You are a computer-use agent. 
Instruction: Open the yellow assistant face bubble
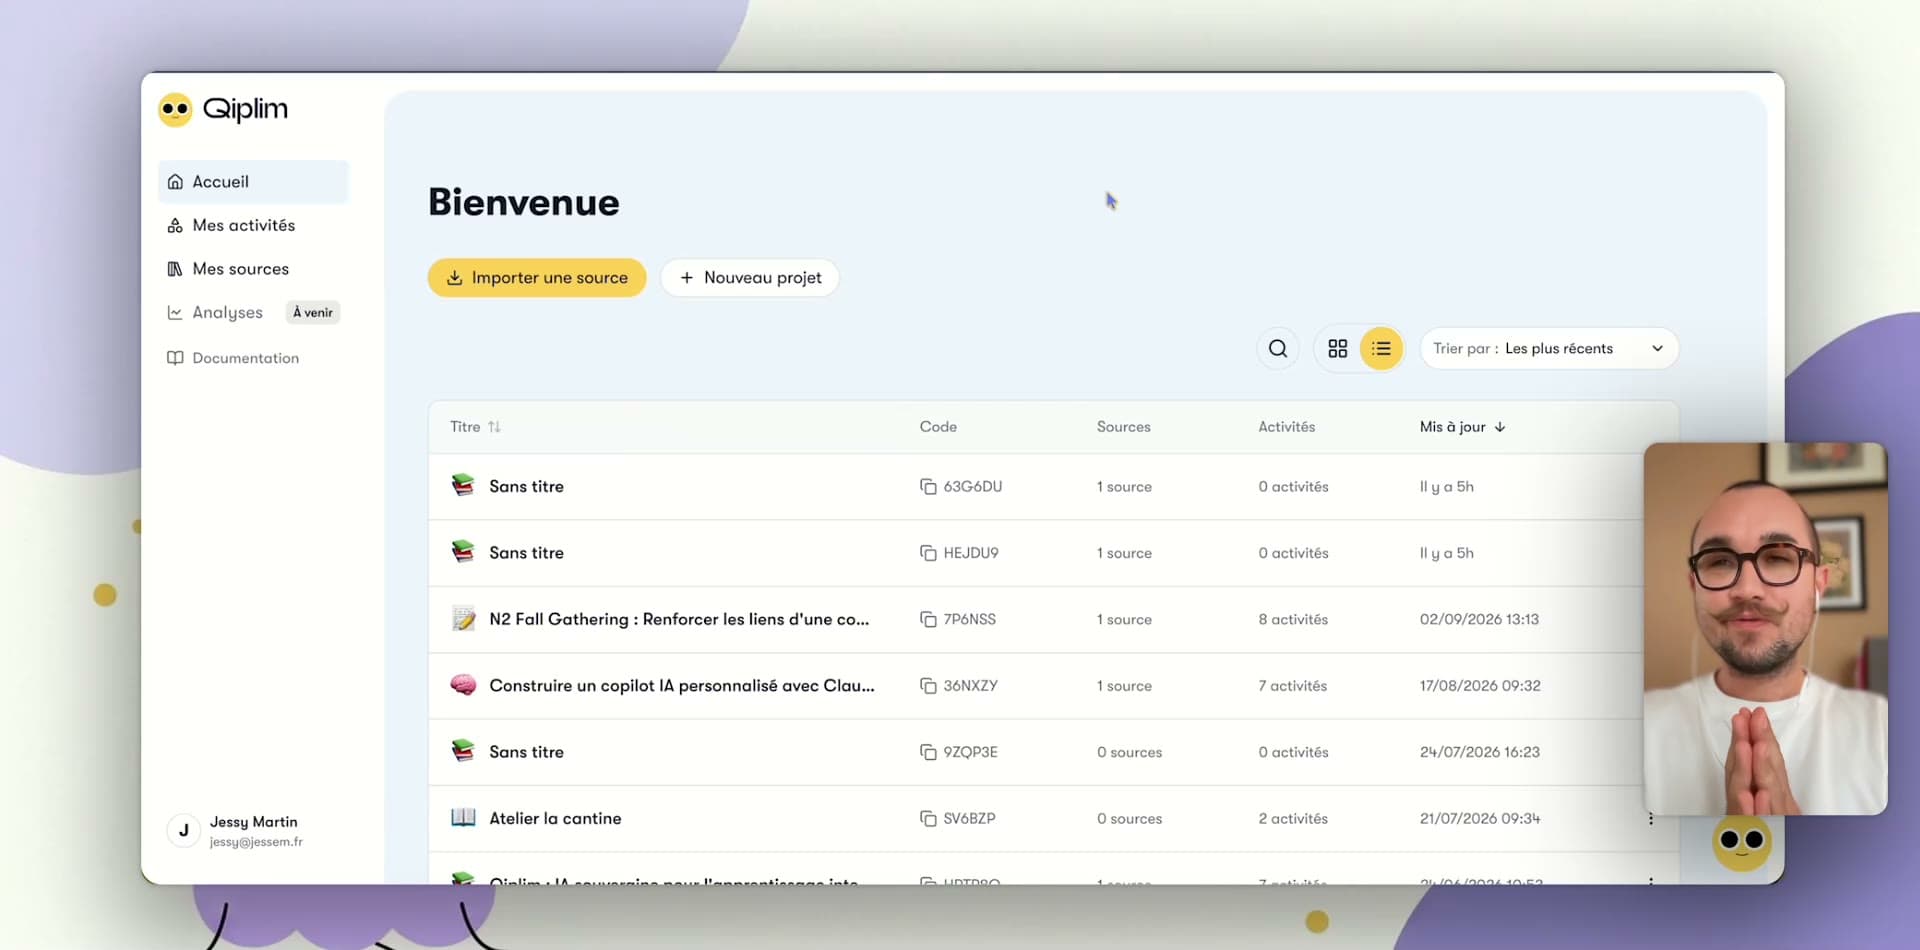(1741, 842)
